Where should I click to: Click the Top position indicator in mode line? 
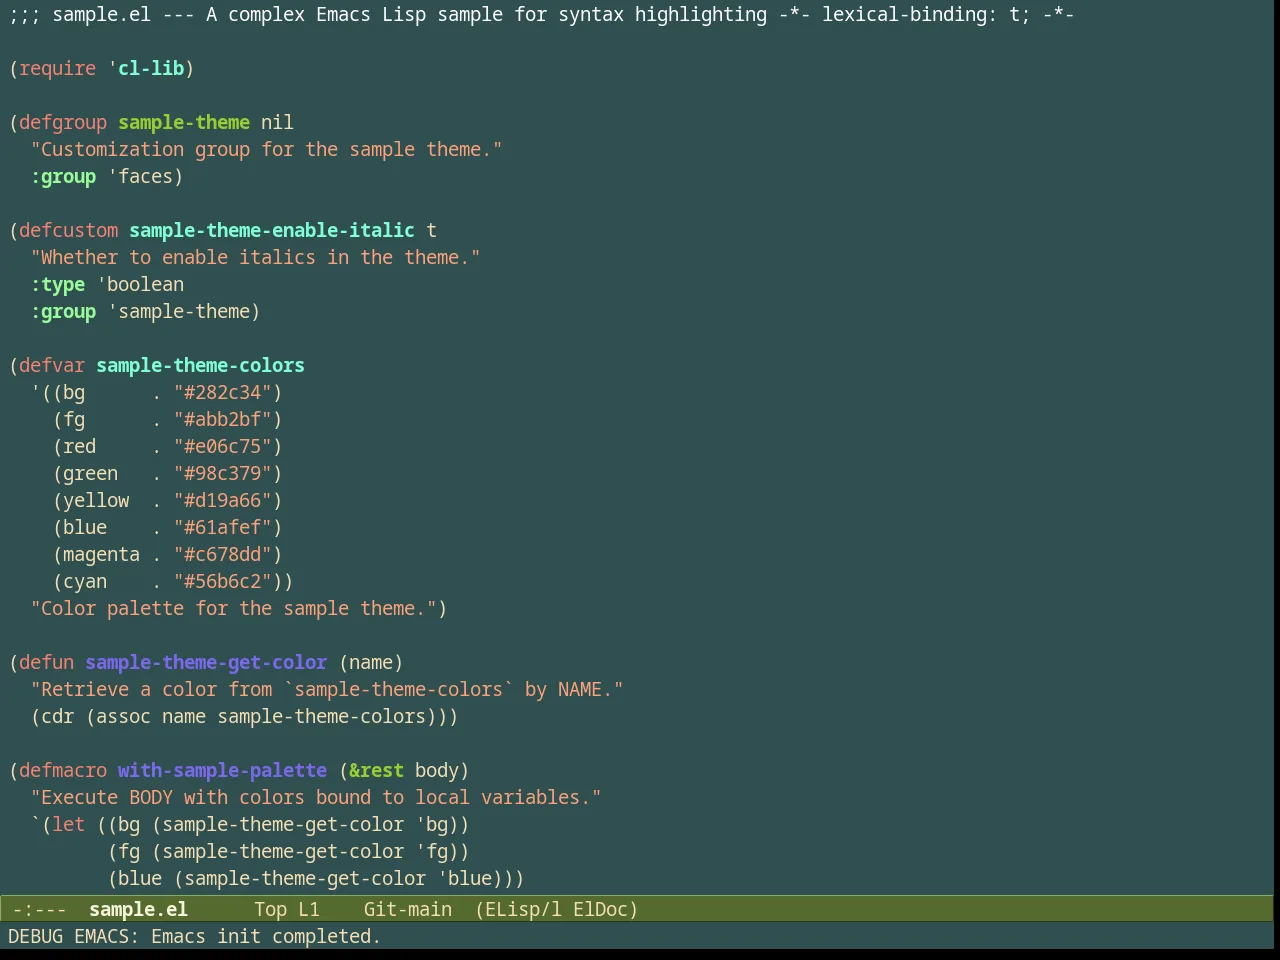270,909
